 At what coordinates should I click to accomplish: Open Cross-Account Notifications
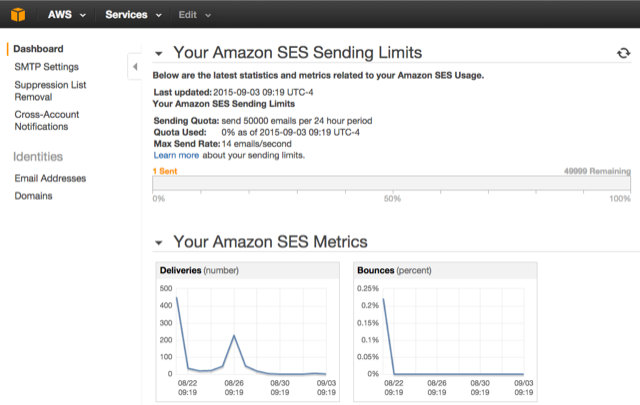pyautogui.click(x=47, y=120)
